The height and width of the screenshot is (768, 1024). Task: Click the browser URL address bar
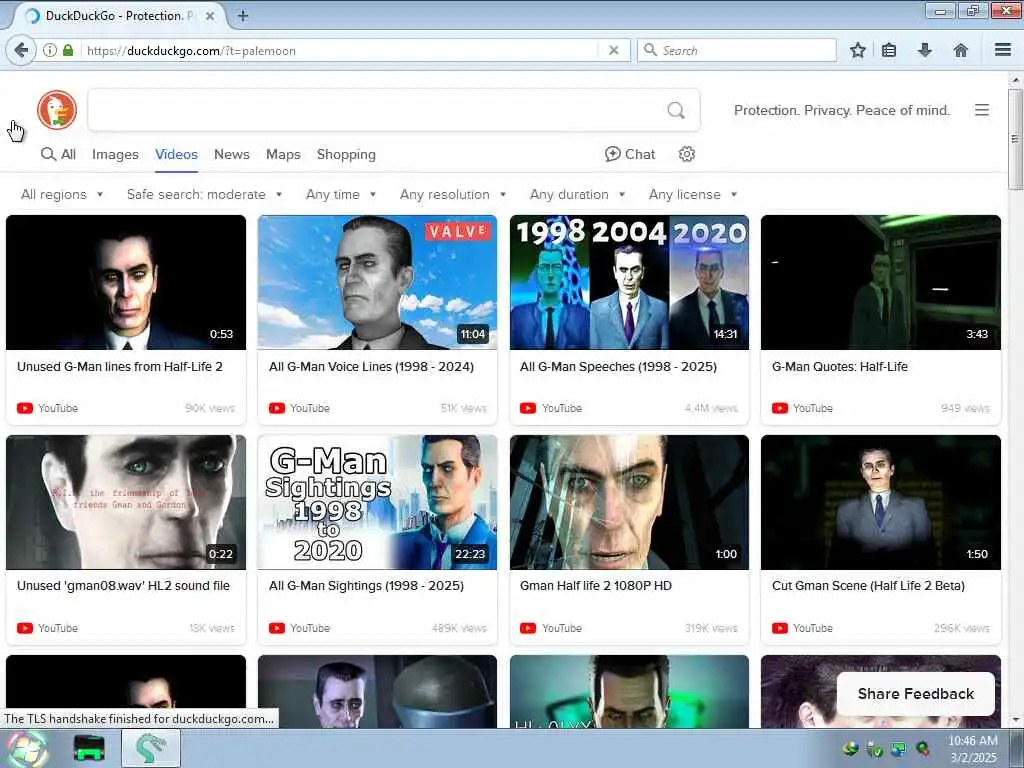pyautogui.click(x=340, y=50)
